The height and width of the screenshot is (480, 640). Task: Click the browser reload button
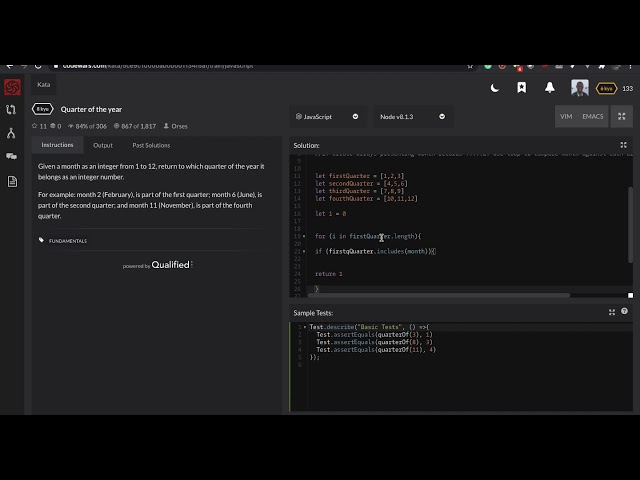click(x=38, y=66)
